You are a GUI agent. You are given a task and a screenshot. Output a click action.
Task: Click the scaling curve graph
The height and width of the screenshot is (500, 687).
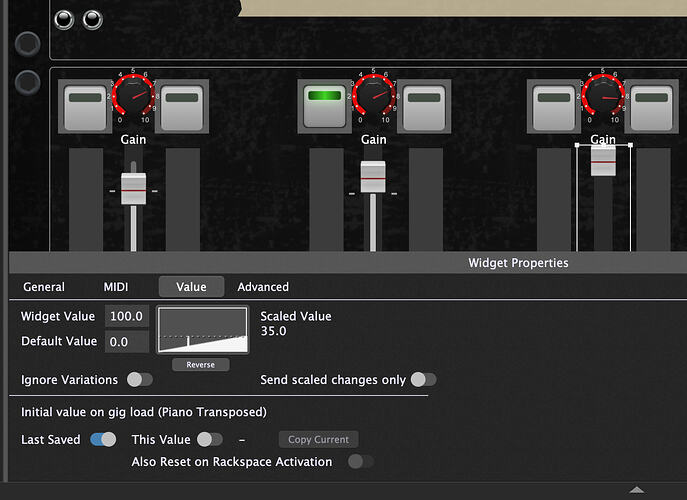[x=203, y=330]
